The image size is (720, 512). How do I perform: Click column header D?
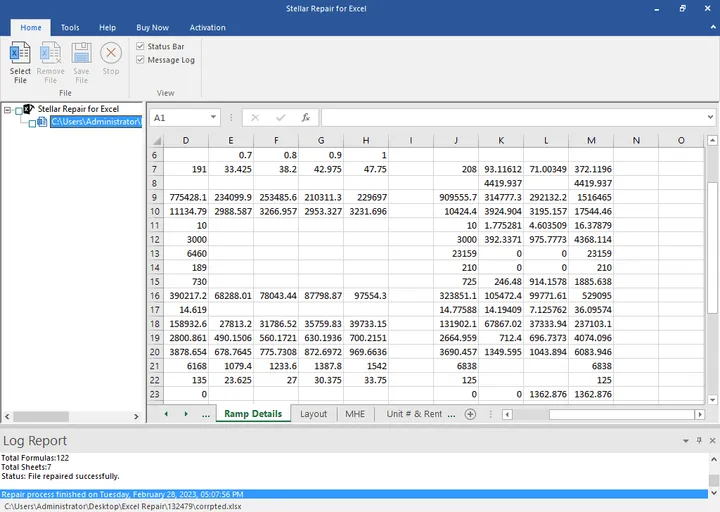tap(186, 141)
